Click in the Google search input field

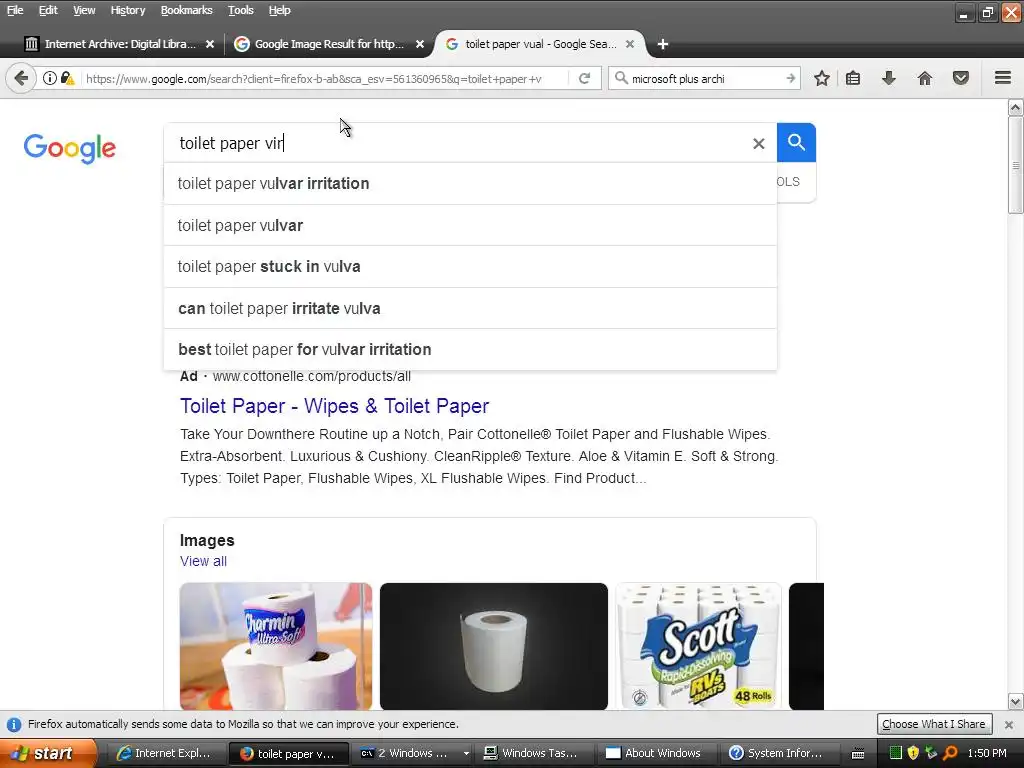[457, 143]
